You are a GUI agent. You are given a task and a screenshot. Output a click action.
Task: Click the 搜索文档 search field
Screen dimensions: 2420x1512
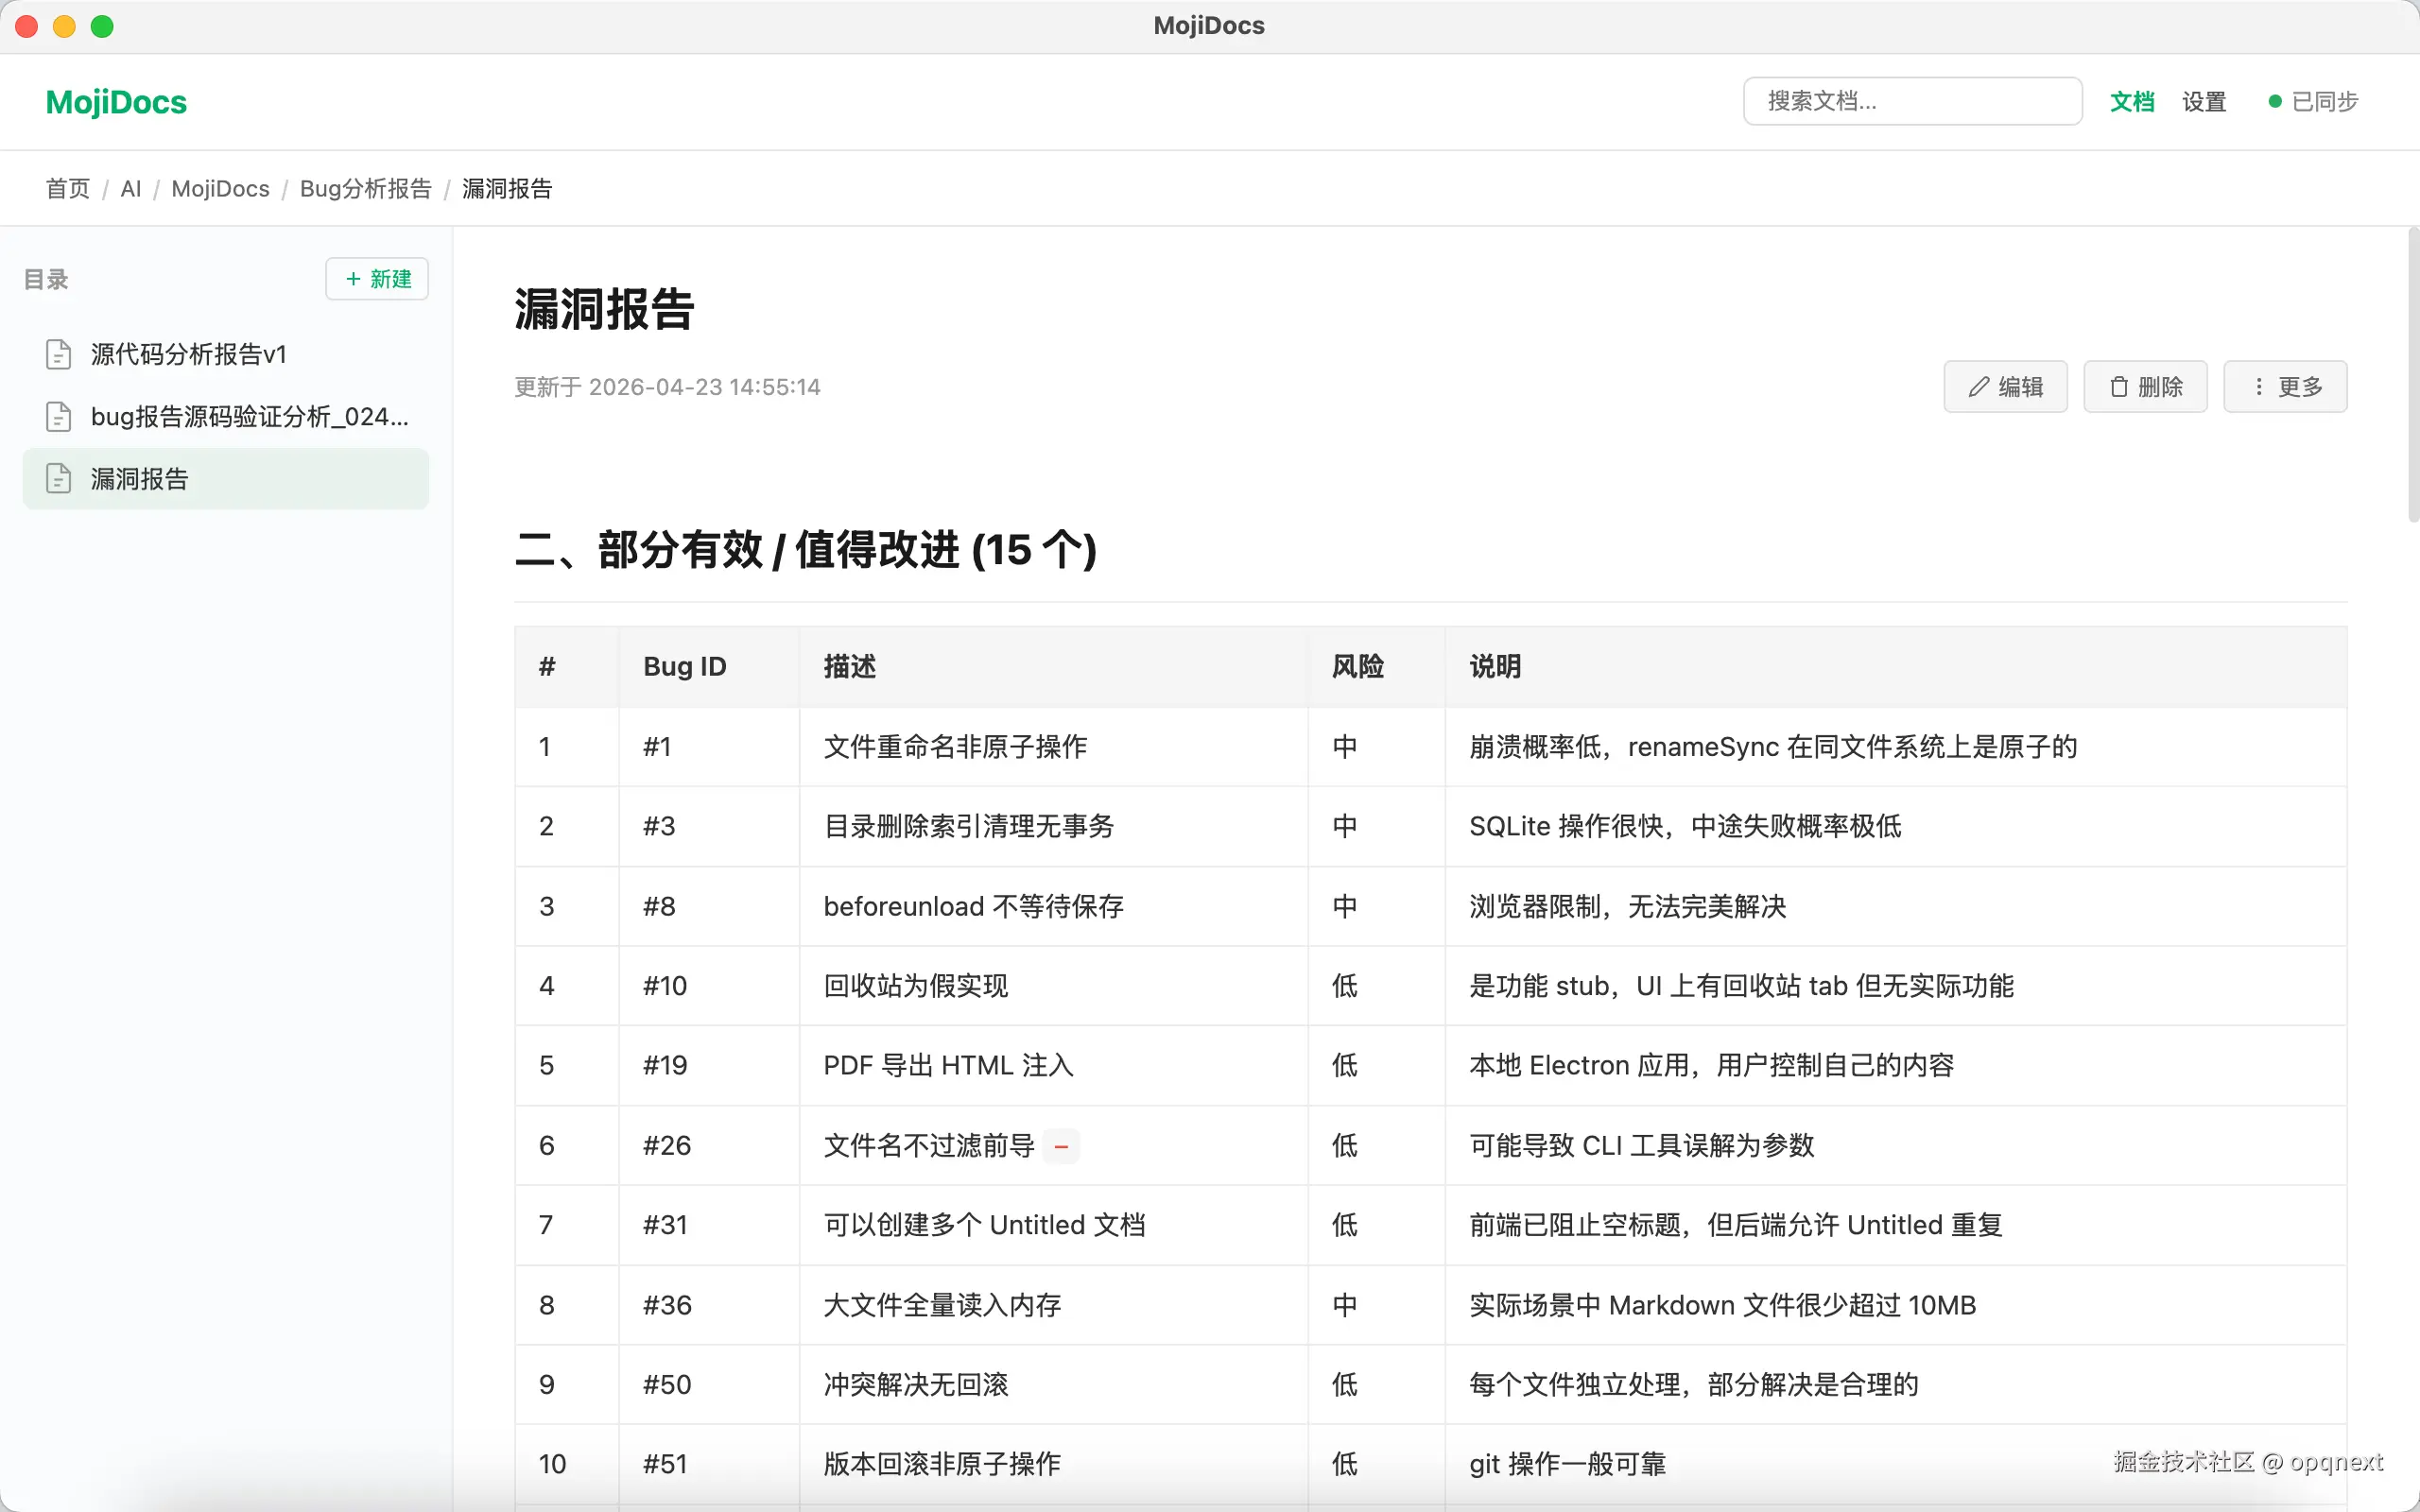1911,101
